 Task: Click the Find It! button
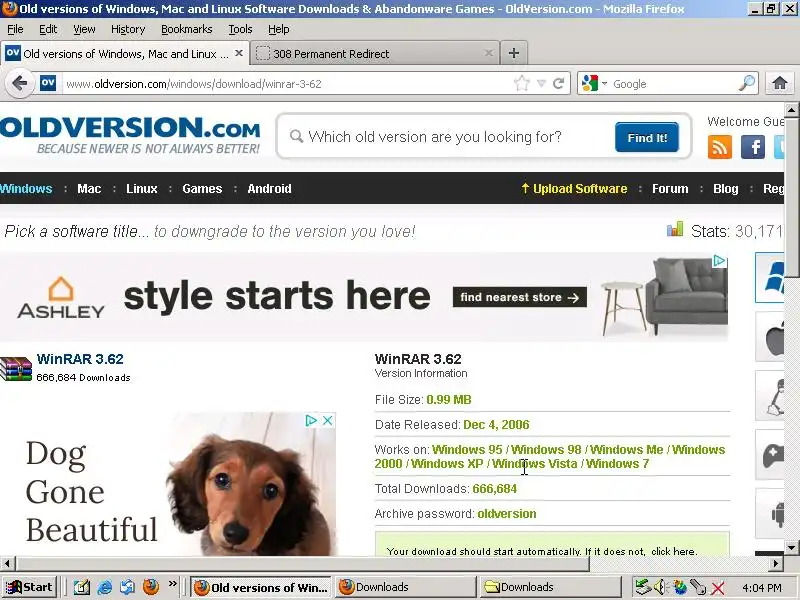pyautogui.click(x=647, y=137)
